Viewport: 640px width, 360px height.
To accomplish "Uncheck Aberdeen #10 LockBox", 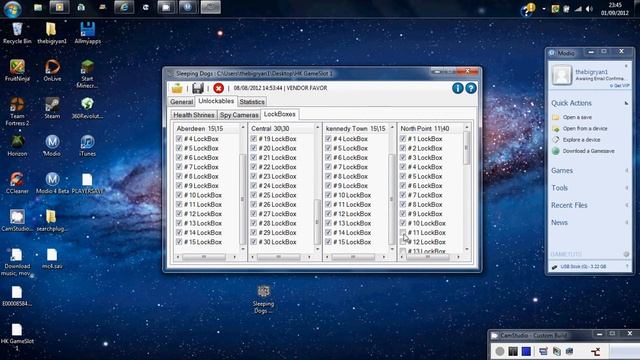I will [x=179, y=195].
